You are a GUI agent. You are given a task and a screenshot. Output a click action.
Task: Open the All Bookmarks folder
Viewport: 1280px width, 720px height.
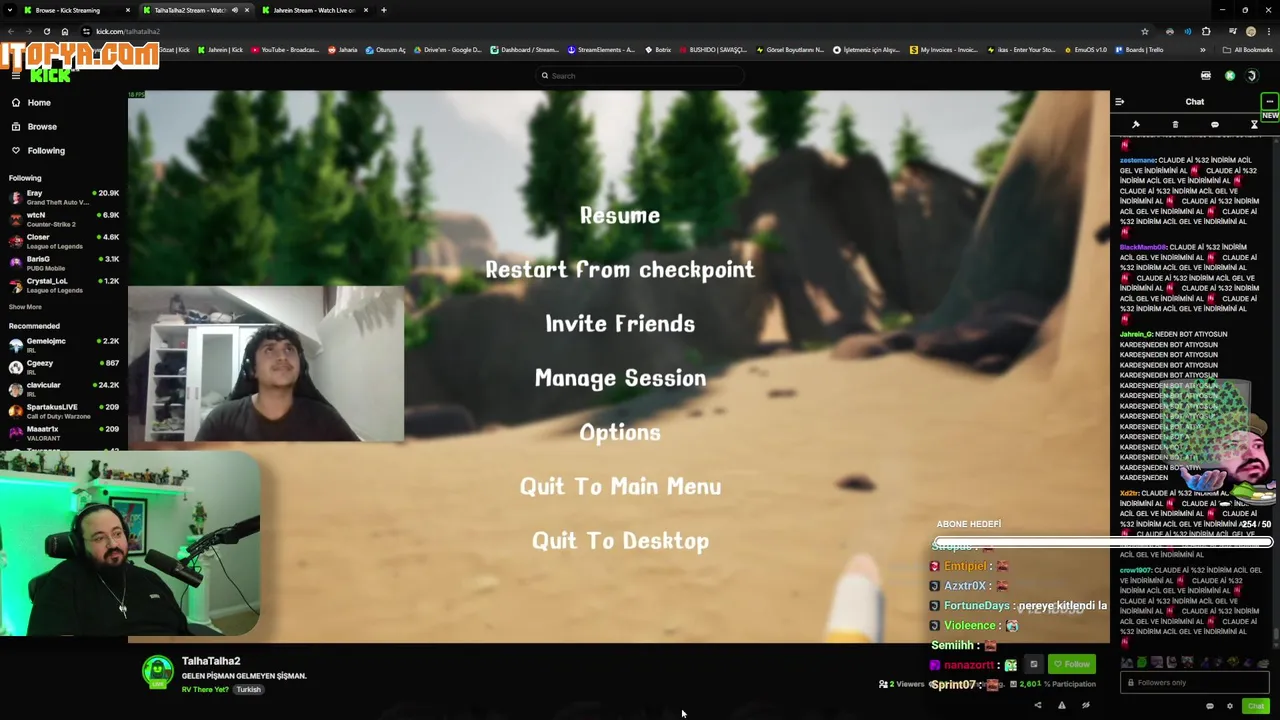[x=1248, y=50]
